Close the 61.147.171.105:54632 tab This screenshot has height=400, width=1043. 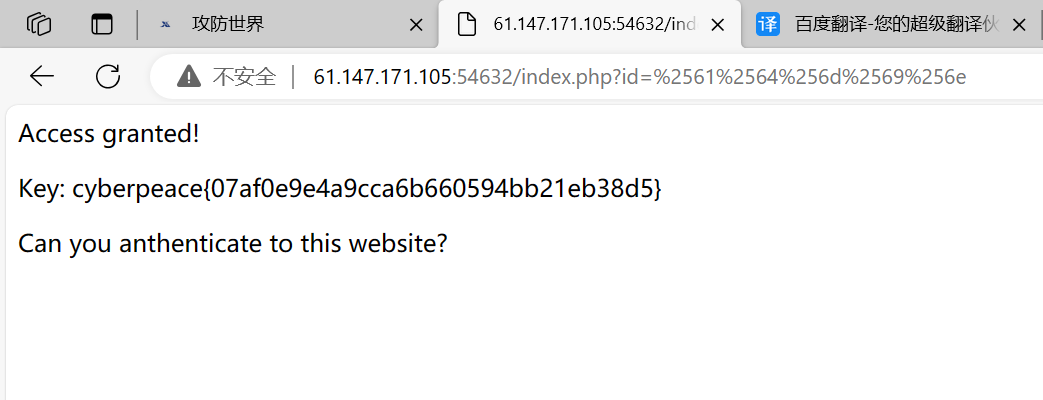tap(718, 25)
